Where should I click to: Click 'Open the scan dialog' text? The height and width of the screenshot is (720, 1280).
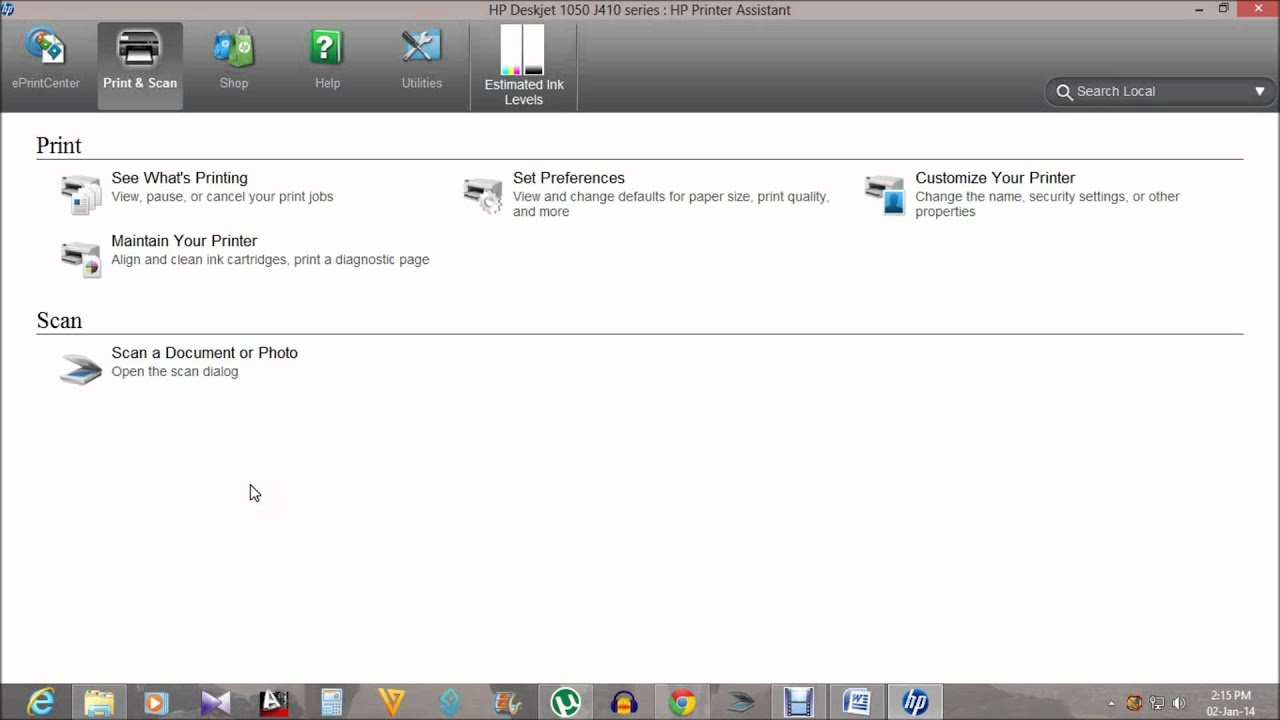click(x=174, y=372)
